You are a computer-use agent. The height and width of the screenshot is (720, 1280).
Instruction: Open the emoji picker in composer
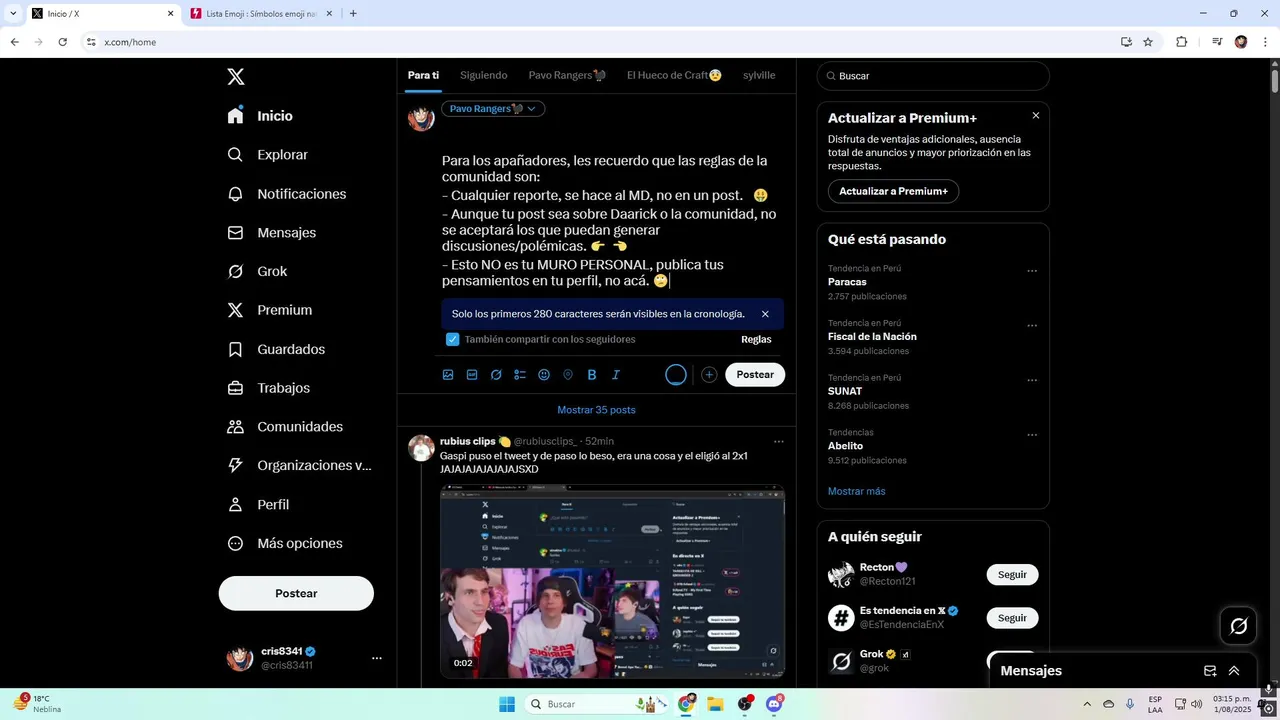544,375
